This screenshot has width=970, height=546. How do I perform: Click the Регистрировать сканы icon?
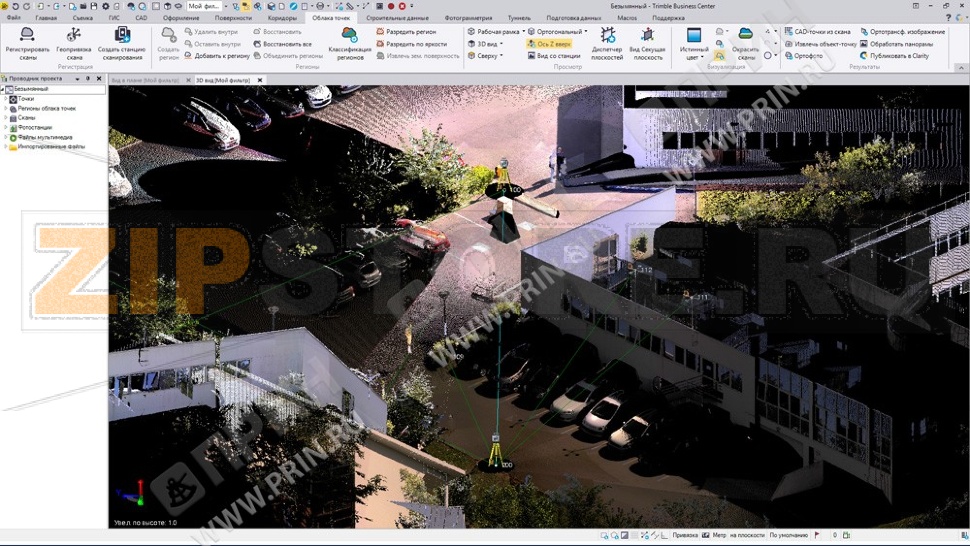[x=27, y=34]
